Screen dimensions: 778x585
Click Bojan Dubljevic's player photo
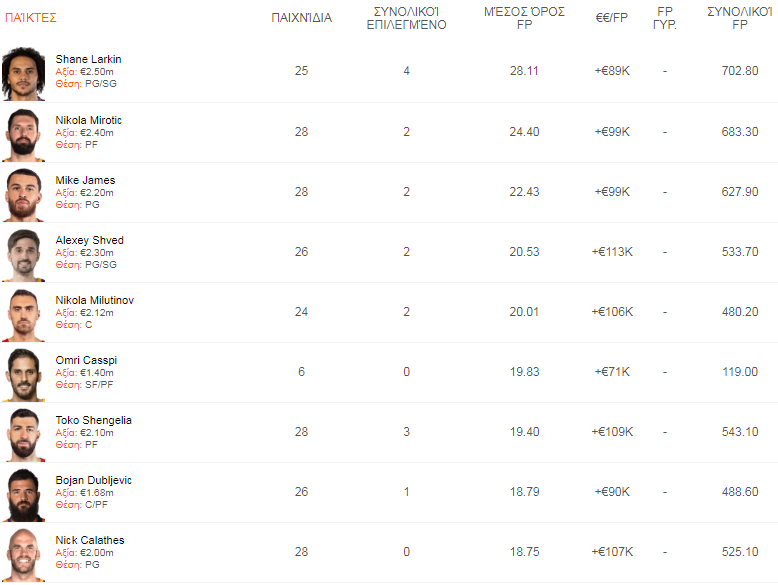(24, 493)
